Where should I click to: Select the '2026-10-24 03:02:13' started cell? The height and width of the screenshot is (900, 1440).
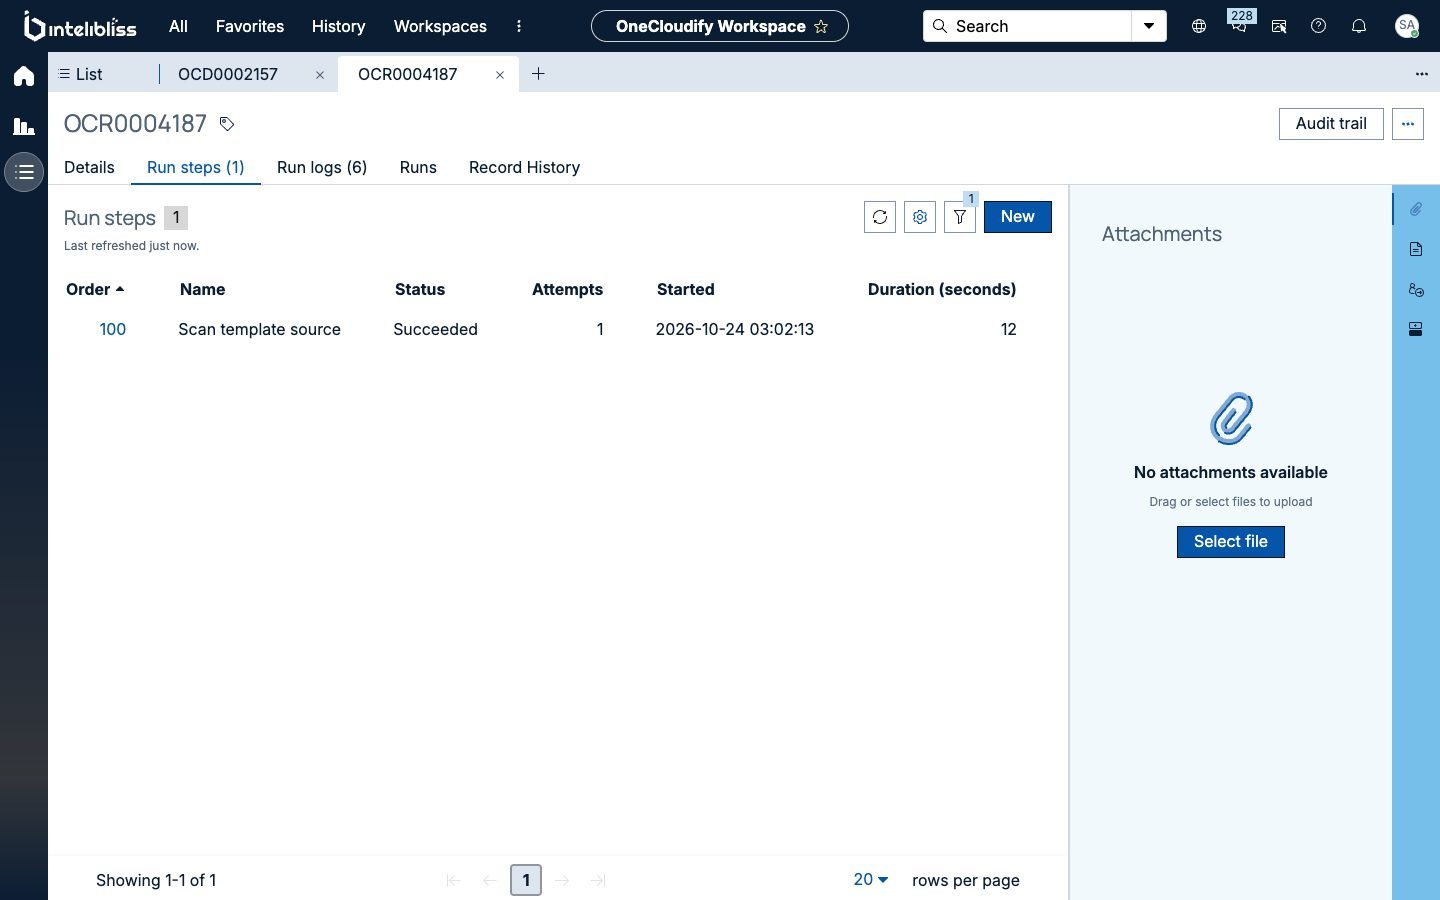[x=735, y=329]
